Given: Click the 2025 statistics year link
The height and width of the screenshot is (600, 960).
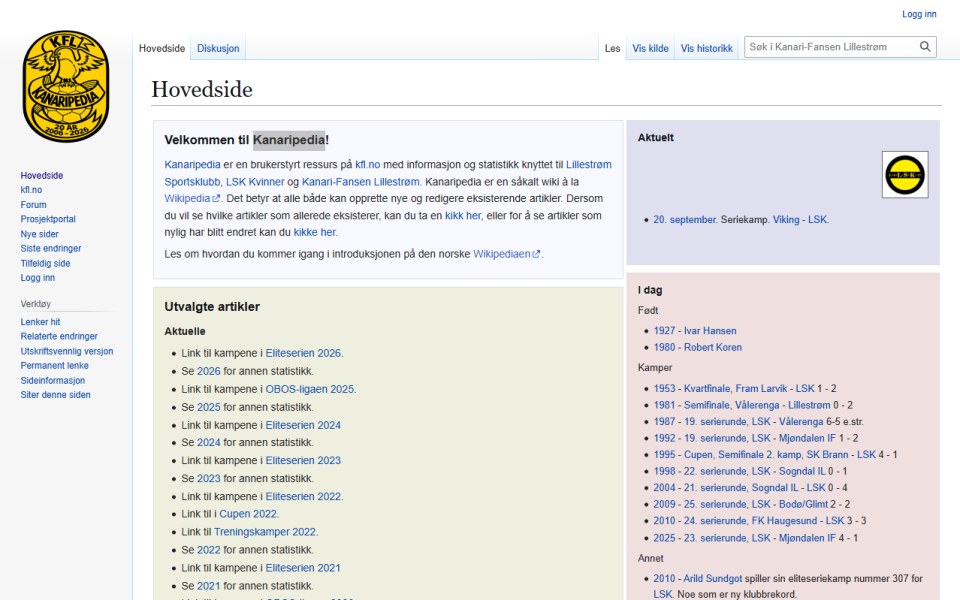Looking at the screenshot, I should click(208, 407).
